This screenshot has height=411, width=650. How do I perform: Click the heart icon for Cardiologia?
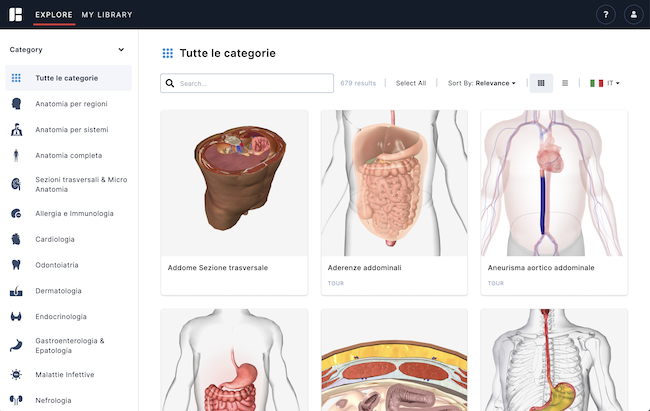16,239
